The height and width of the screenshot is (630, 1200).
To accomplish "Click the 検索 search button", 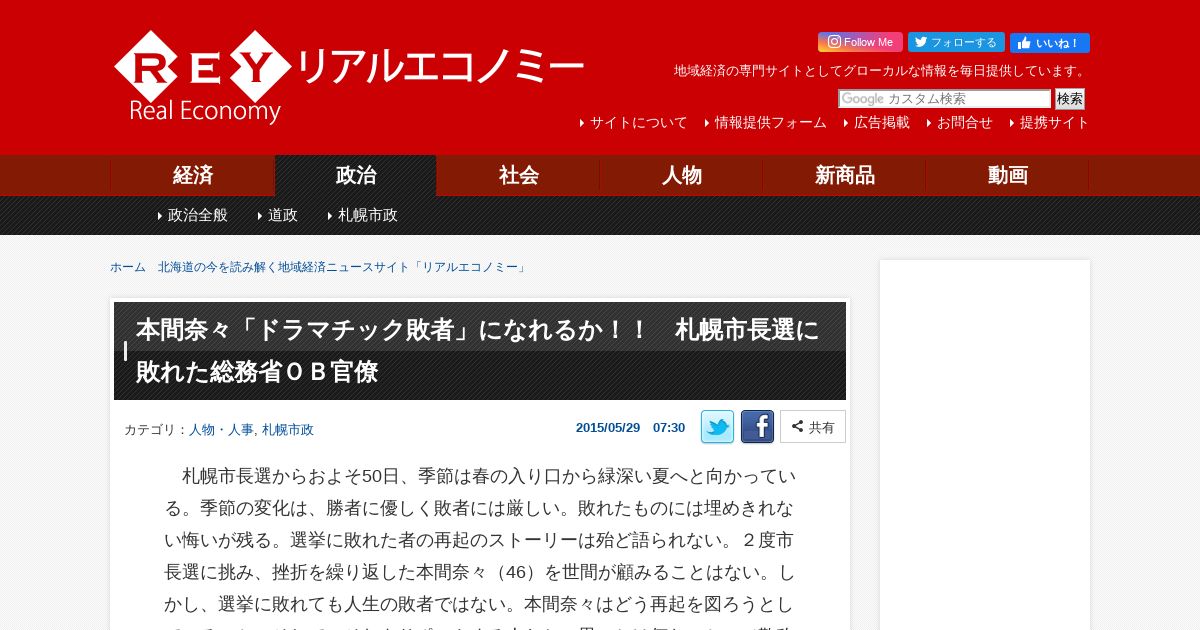I will [1070, 99].
